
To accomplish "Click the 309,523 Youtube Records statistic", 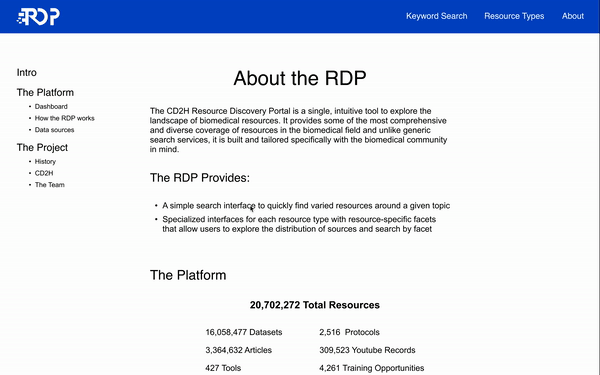I will (367, 350).
